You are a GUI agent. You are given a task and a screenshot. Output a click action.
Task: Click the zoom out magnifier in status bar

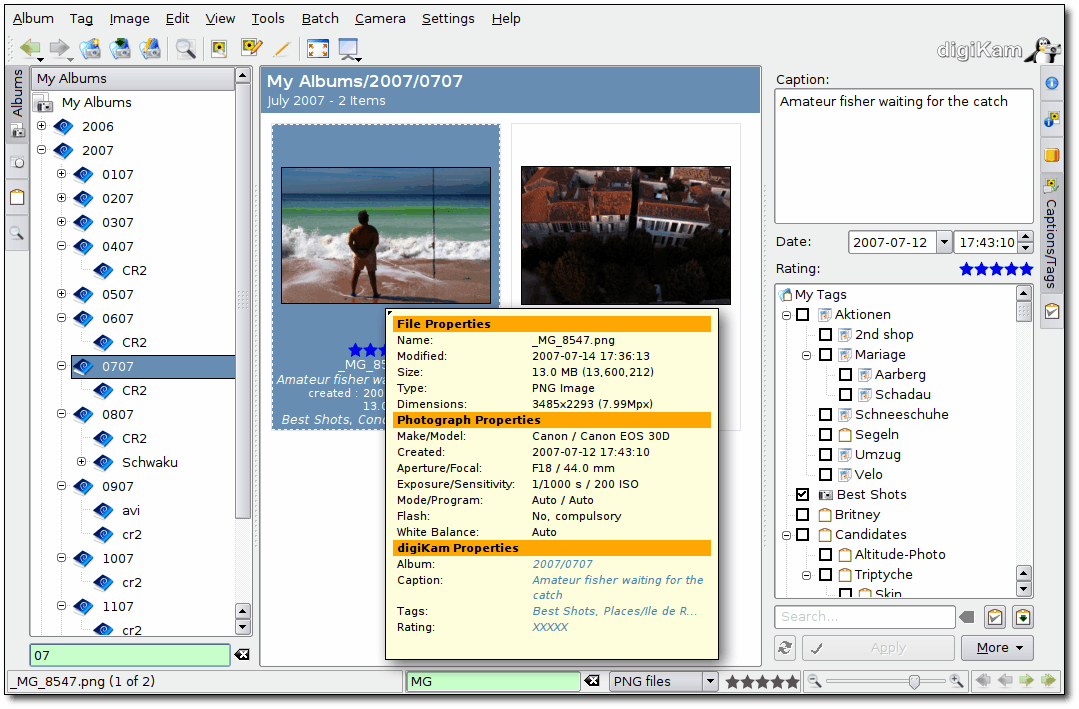click(815, 681)
